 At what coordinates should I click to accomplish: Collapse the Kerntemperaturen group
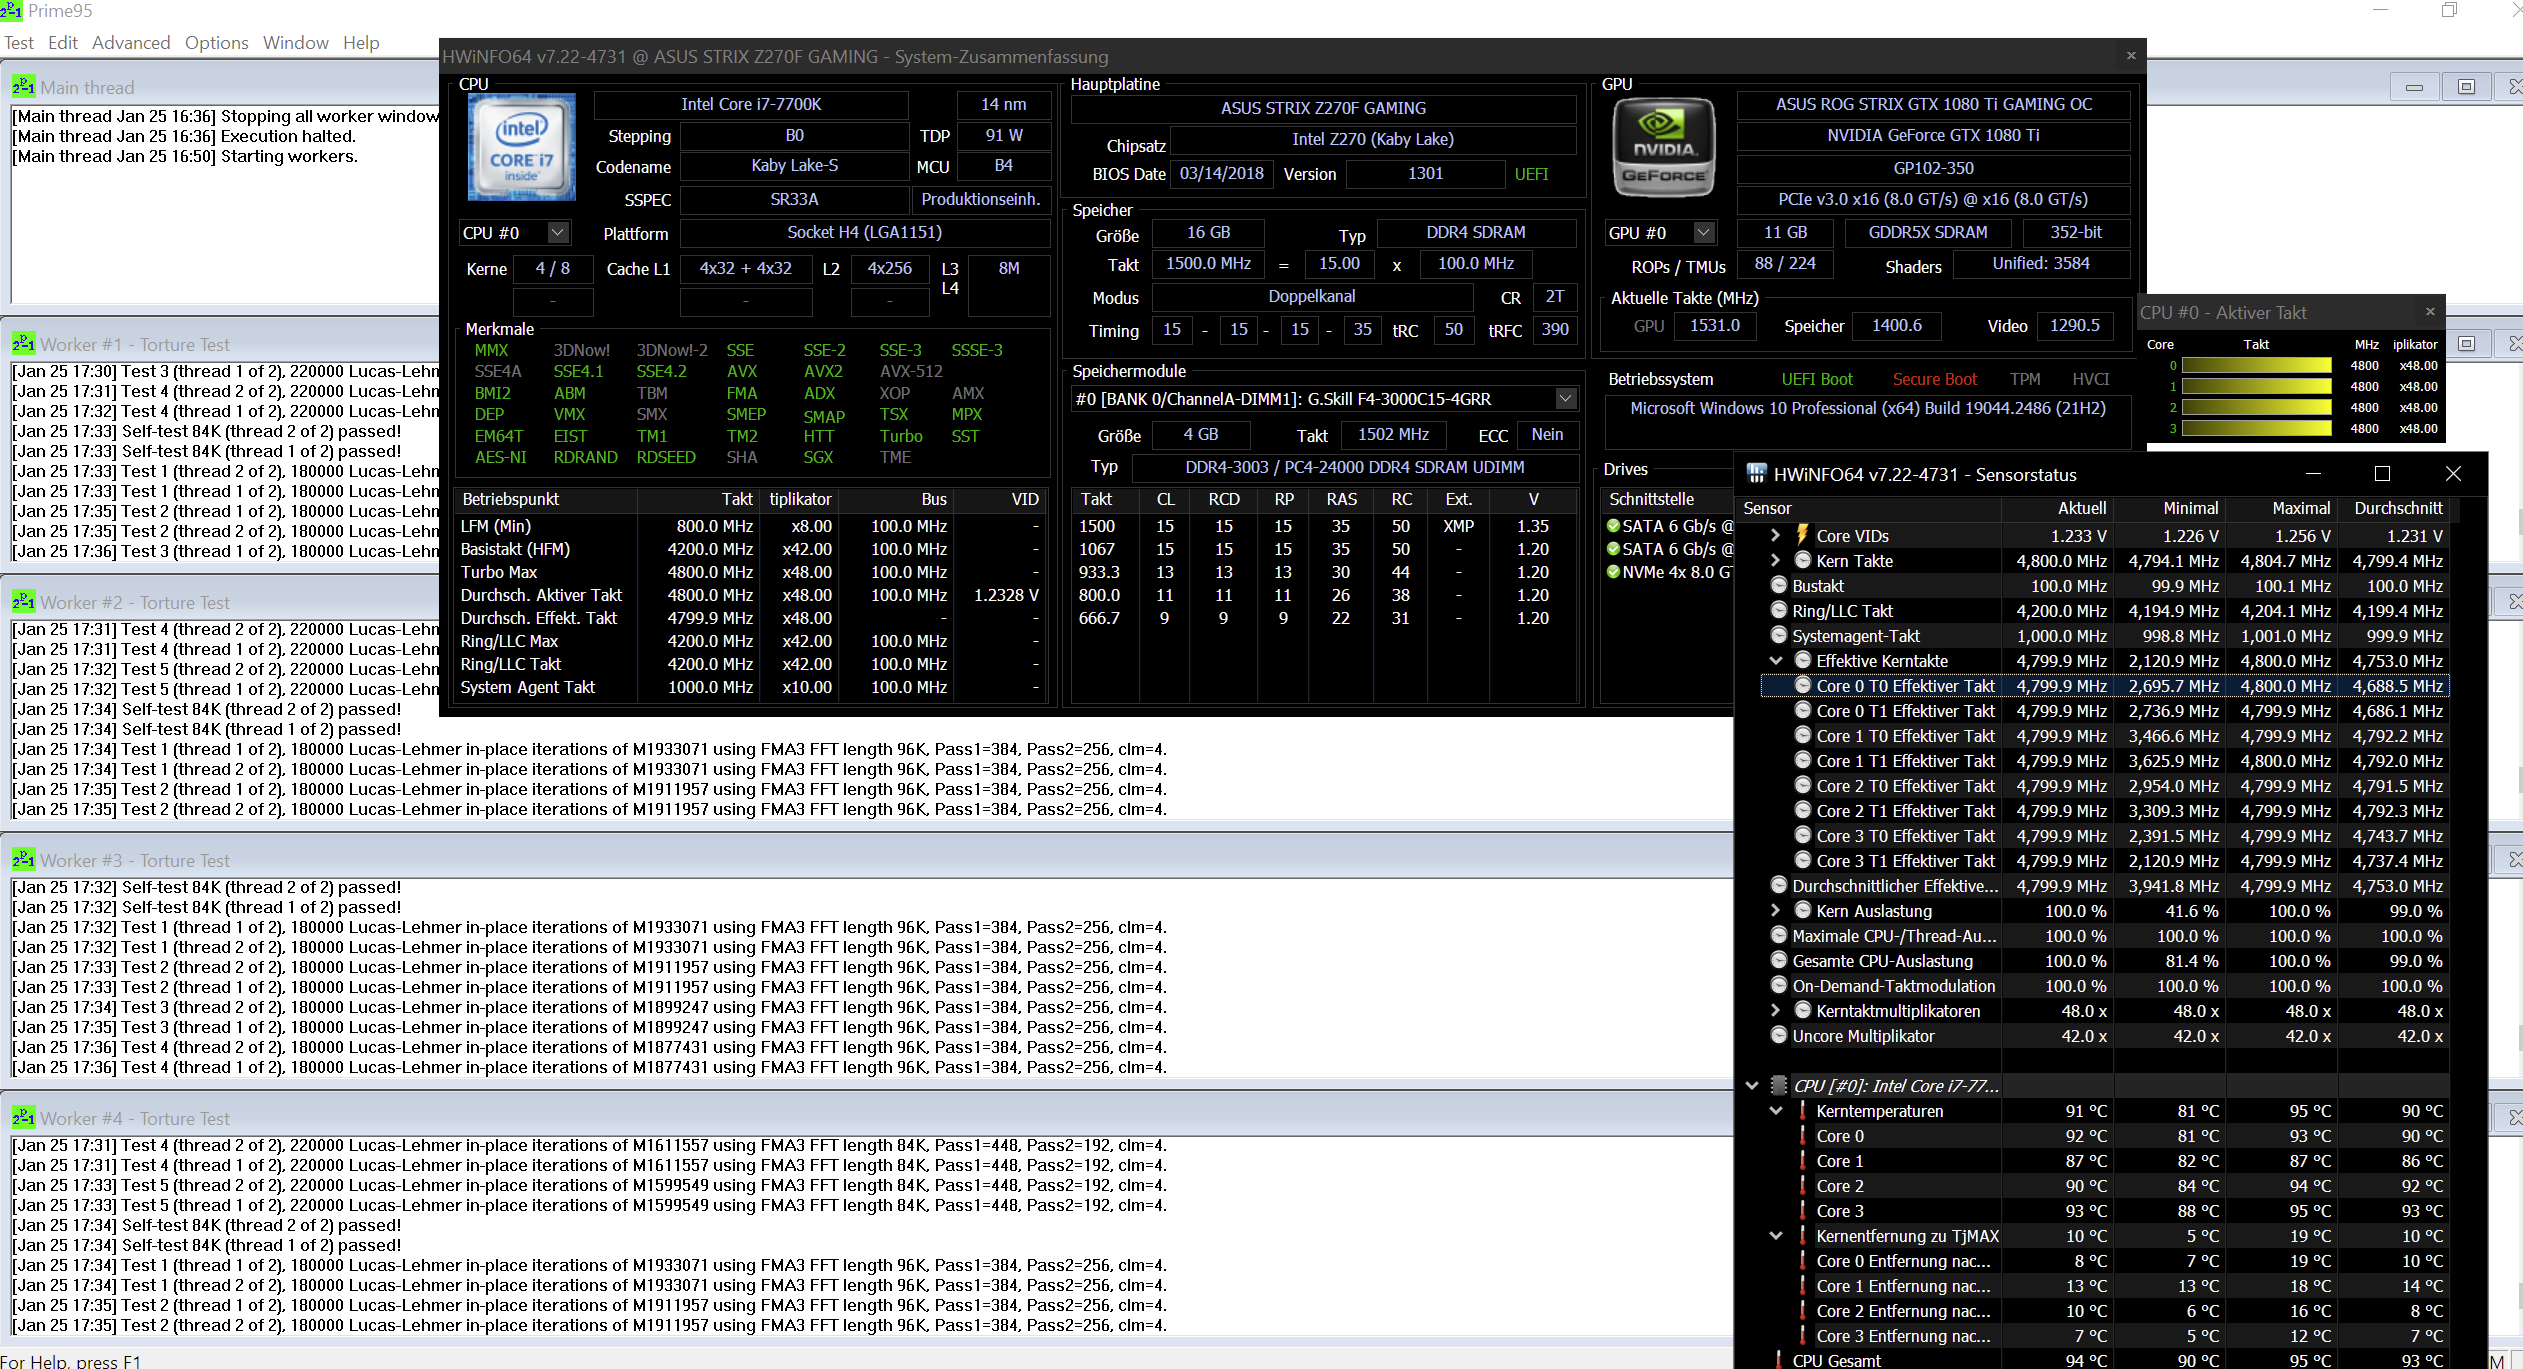click(x=1775, y=1111)
